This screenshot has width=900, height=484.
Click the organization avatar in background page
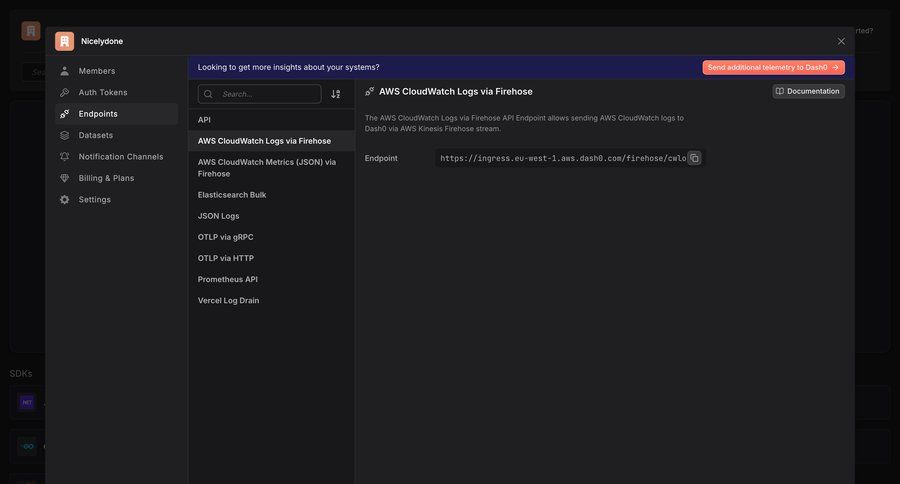31,31
